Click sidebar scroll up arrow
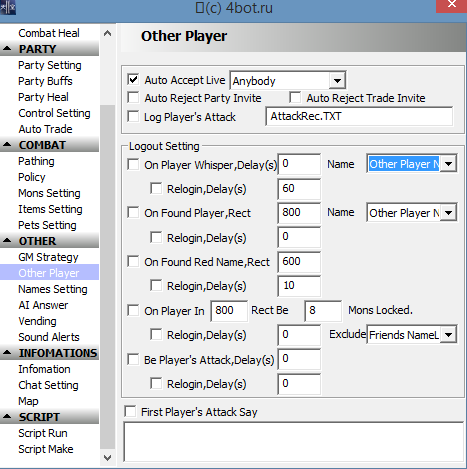The width and height of the screenshot is (467, 469). click(x=107, y=33)
